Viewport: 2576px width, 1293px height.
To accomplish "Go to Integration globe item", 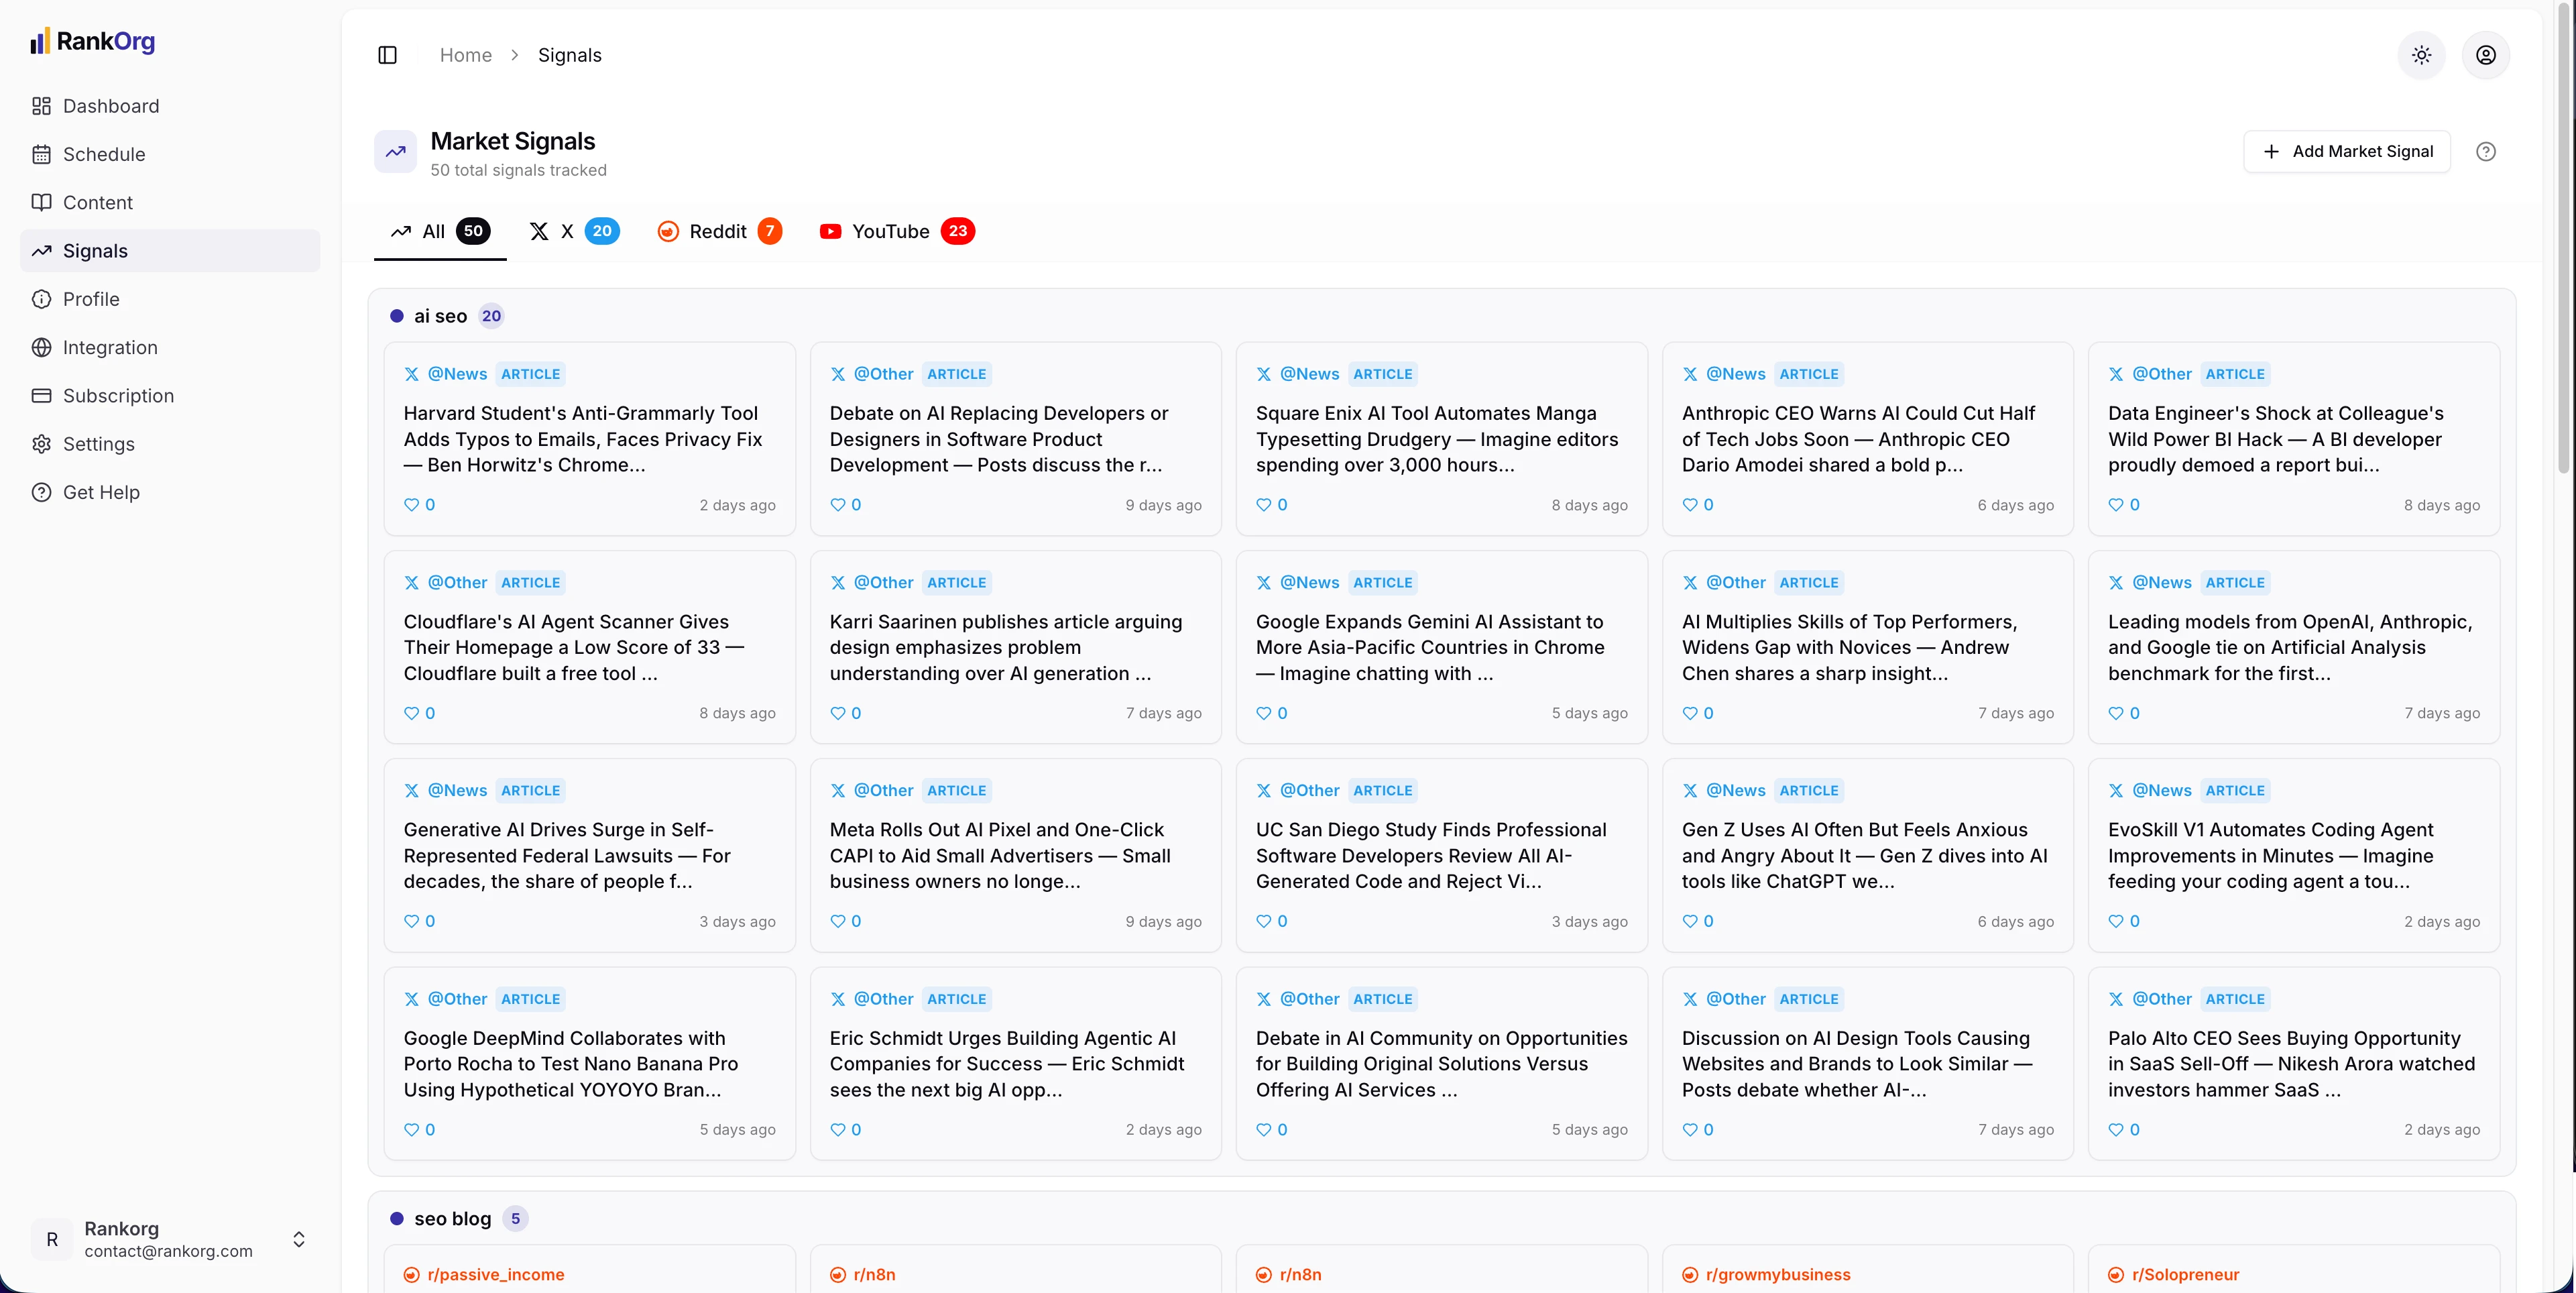I will click(x=110, y=347).
